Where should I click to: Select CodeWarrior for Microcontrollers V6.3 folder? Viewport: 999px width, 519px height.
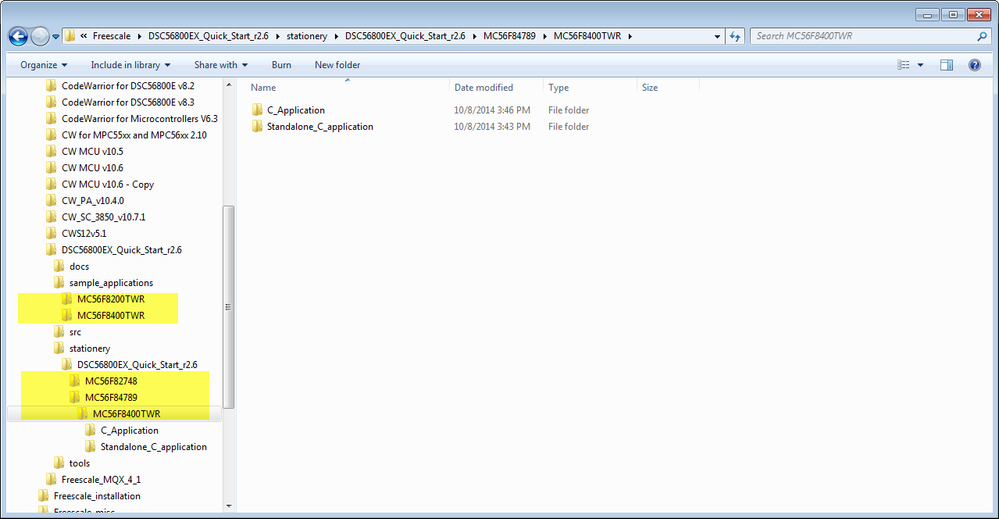click(x=140, y=118)
